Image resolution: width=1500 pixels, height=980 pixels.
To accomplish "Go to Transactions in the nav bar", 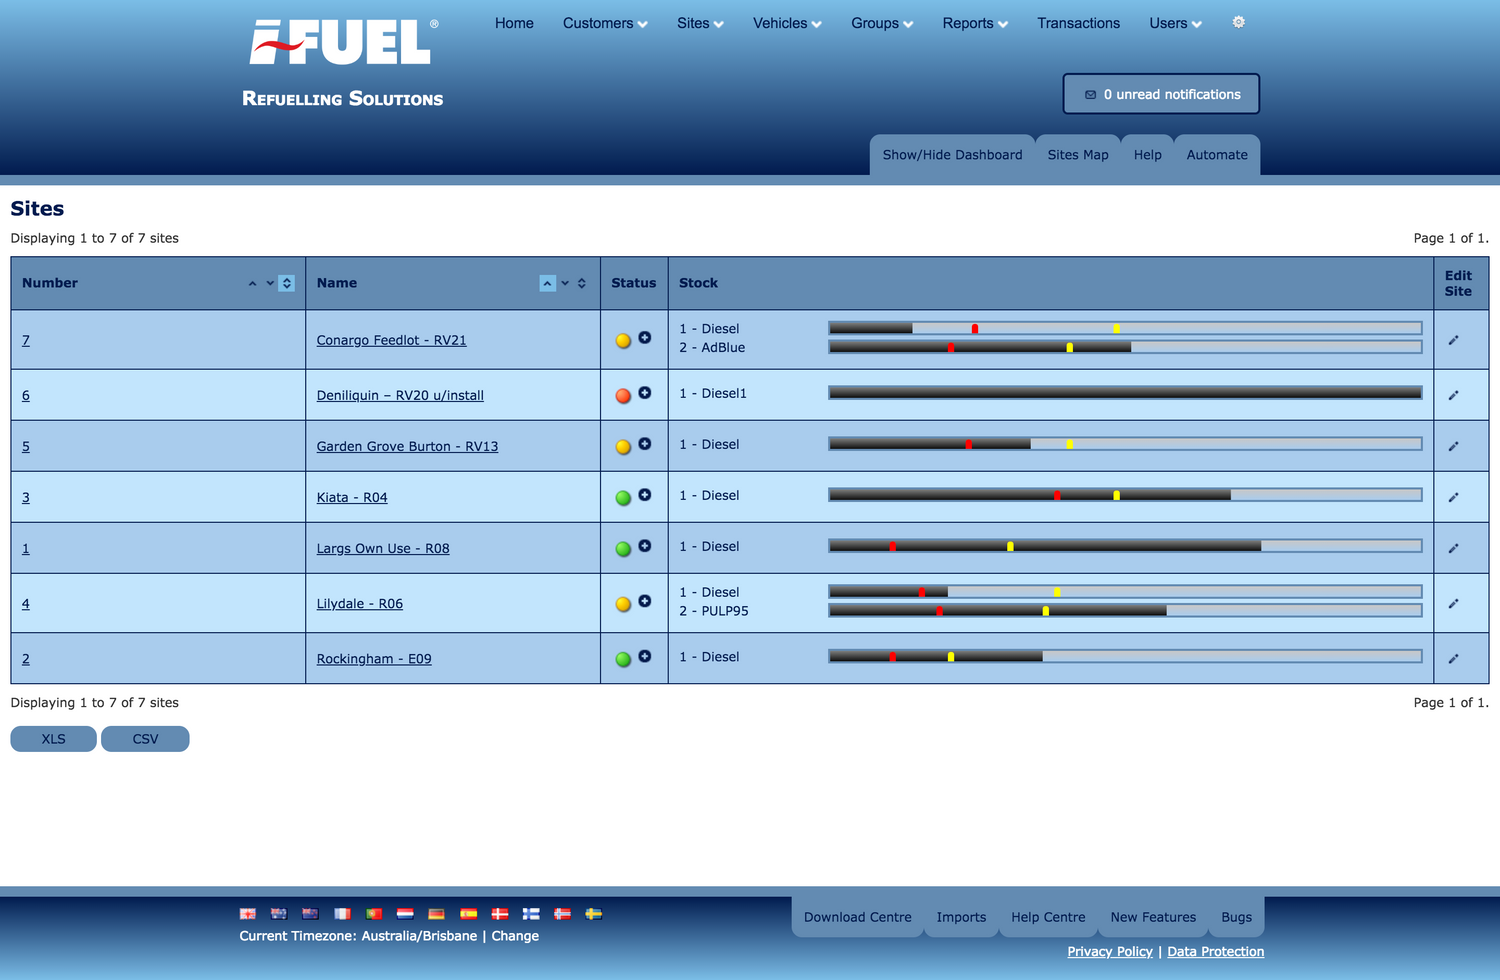I will pos(1078,23).
